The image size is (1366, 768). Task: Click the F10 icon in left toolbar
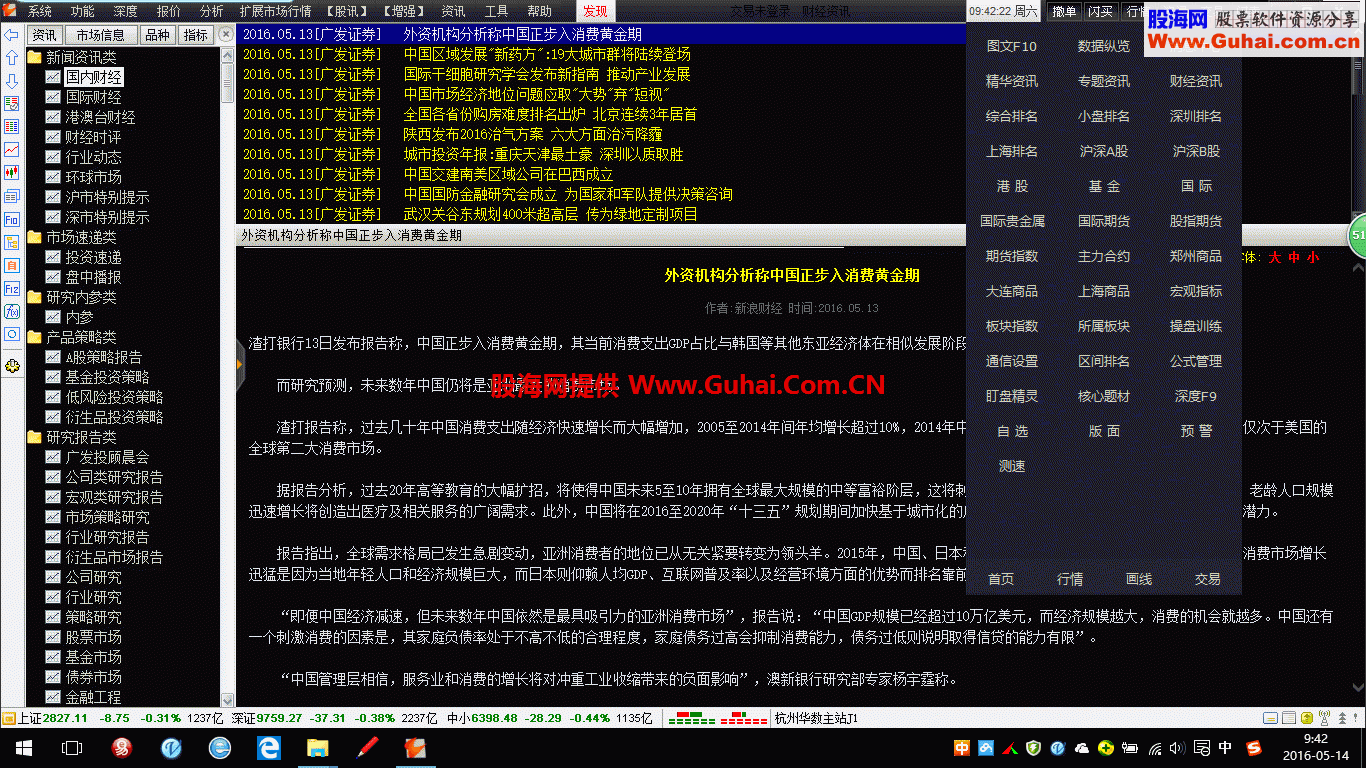[11, 219]
